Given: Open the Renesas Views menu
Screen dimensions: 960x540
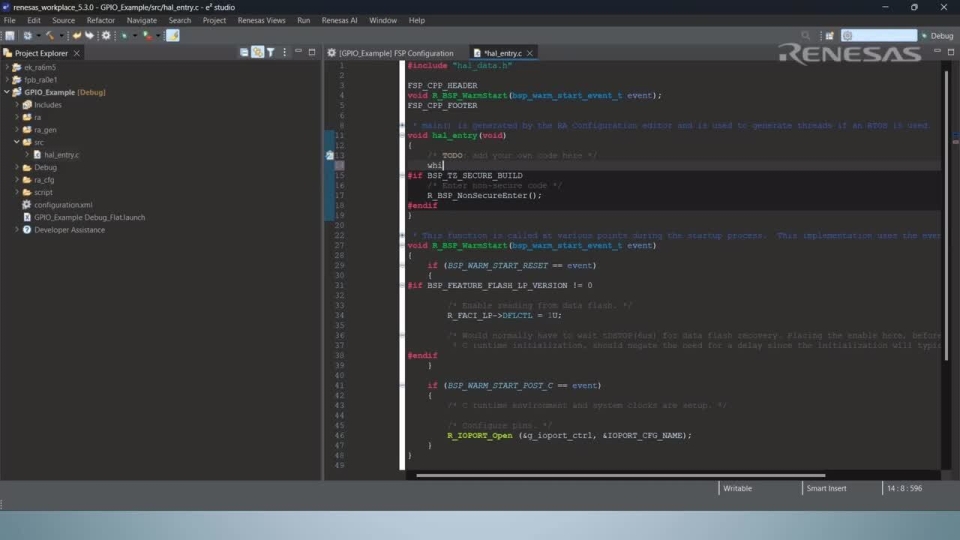Looking at the screenshot, I should pyautogui.click(x=261, y=20).
